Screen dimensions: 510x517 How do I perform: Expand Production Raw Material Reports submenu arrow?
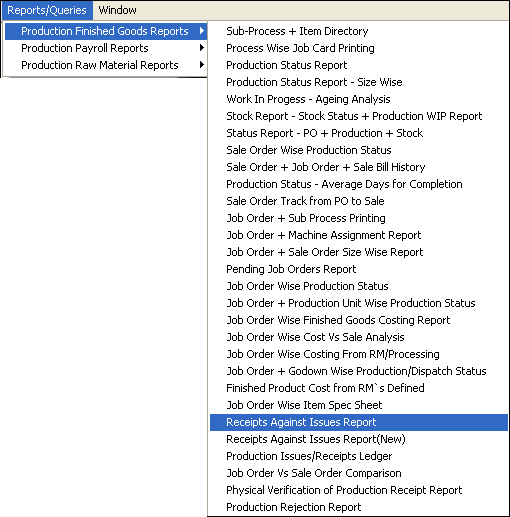pos(201,65)
